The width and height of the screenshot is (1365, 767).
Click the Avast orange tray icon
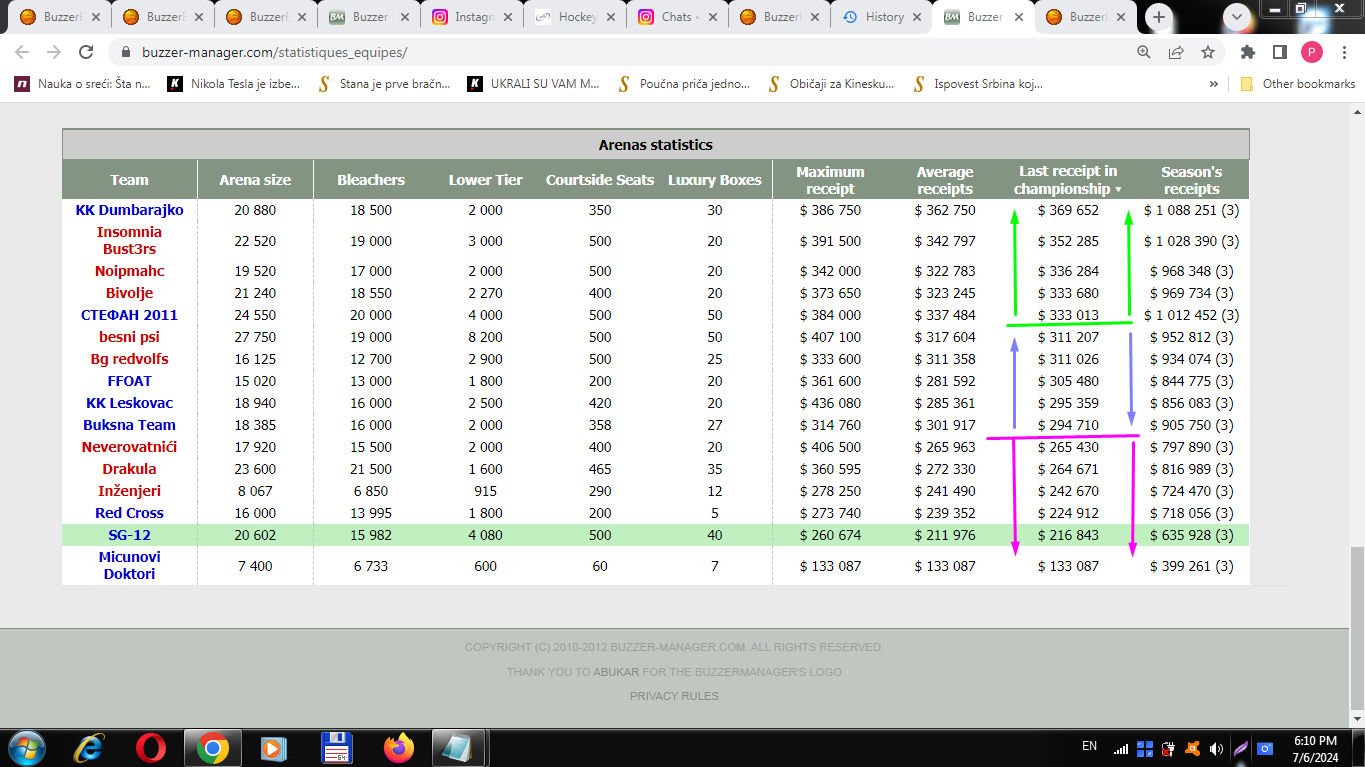[x=1192, y=748]
